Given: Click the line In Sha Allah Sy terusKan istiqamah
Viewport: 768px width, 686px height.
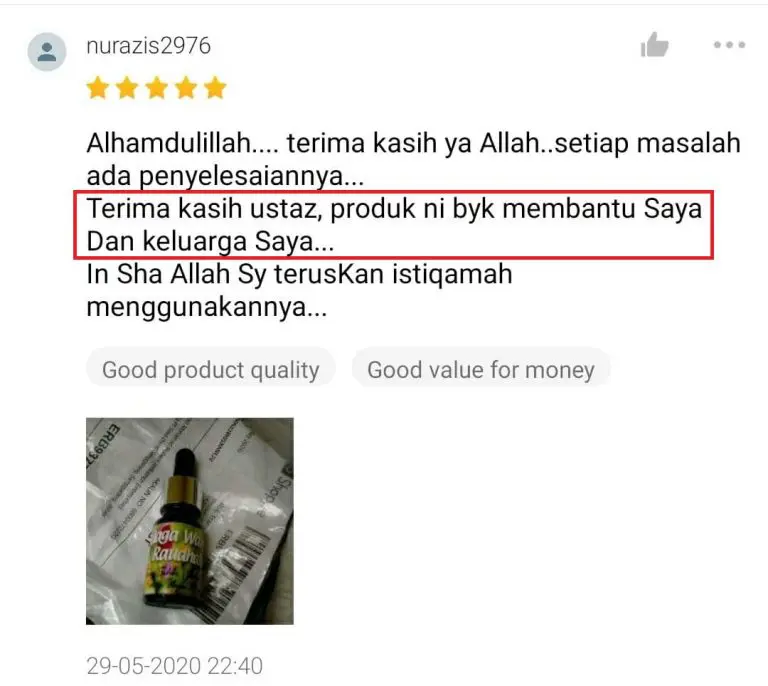Looking at the screenshot, I should click(299, 274).
